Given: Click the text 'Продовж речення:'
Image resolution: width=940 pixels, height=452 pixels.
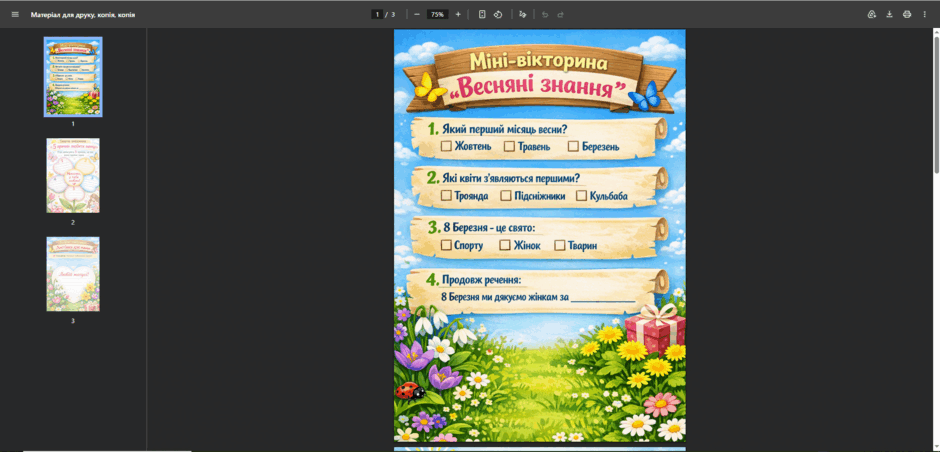Looking at the screenshot, I should click(481, 280).
